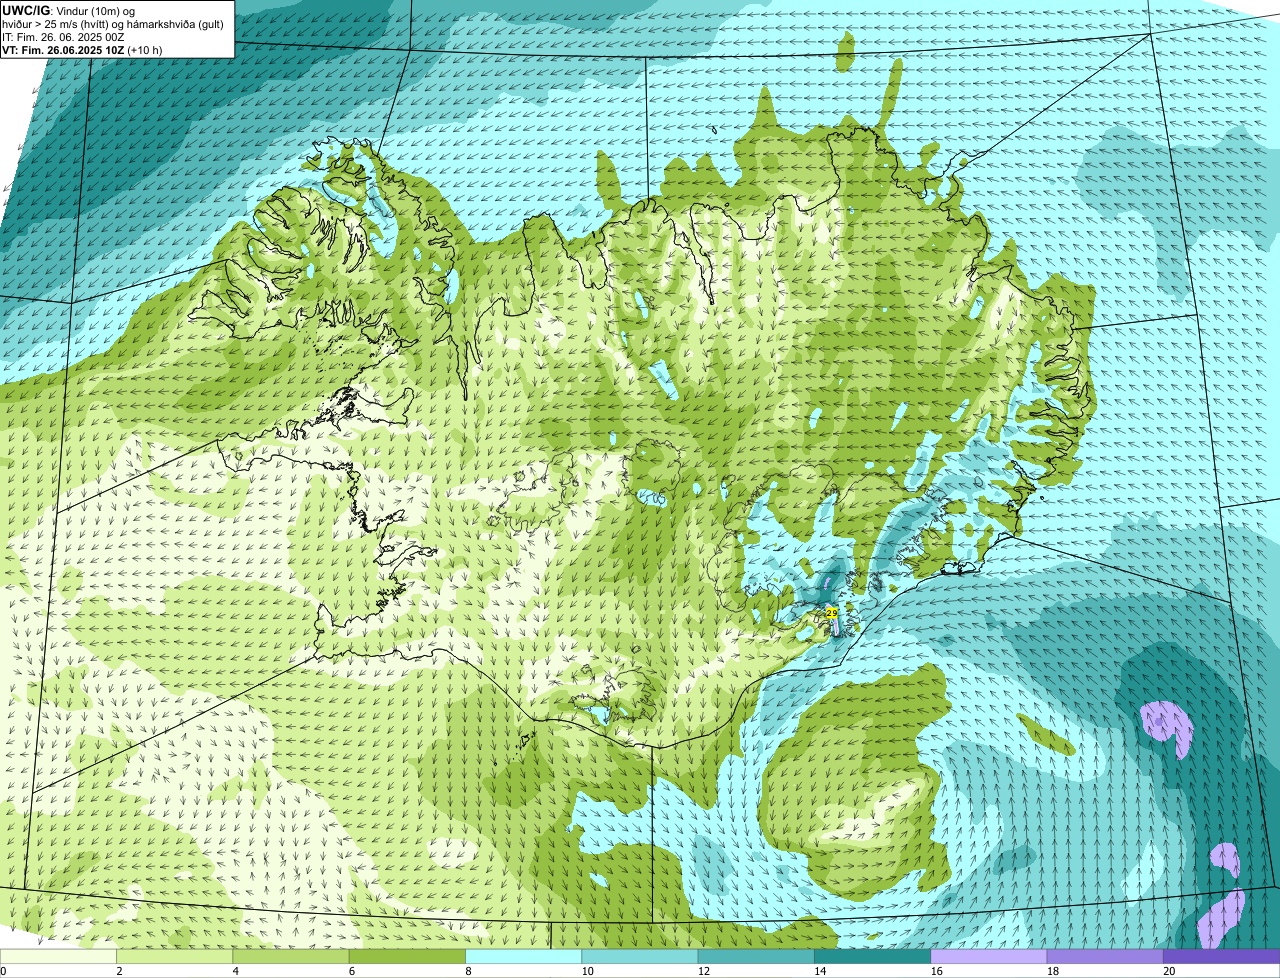Click the pale 0–2 m/s legend swatch

58,956
